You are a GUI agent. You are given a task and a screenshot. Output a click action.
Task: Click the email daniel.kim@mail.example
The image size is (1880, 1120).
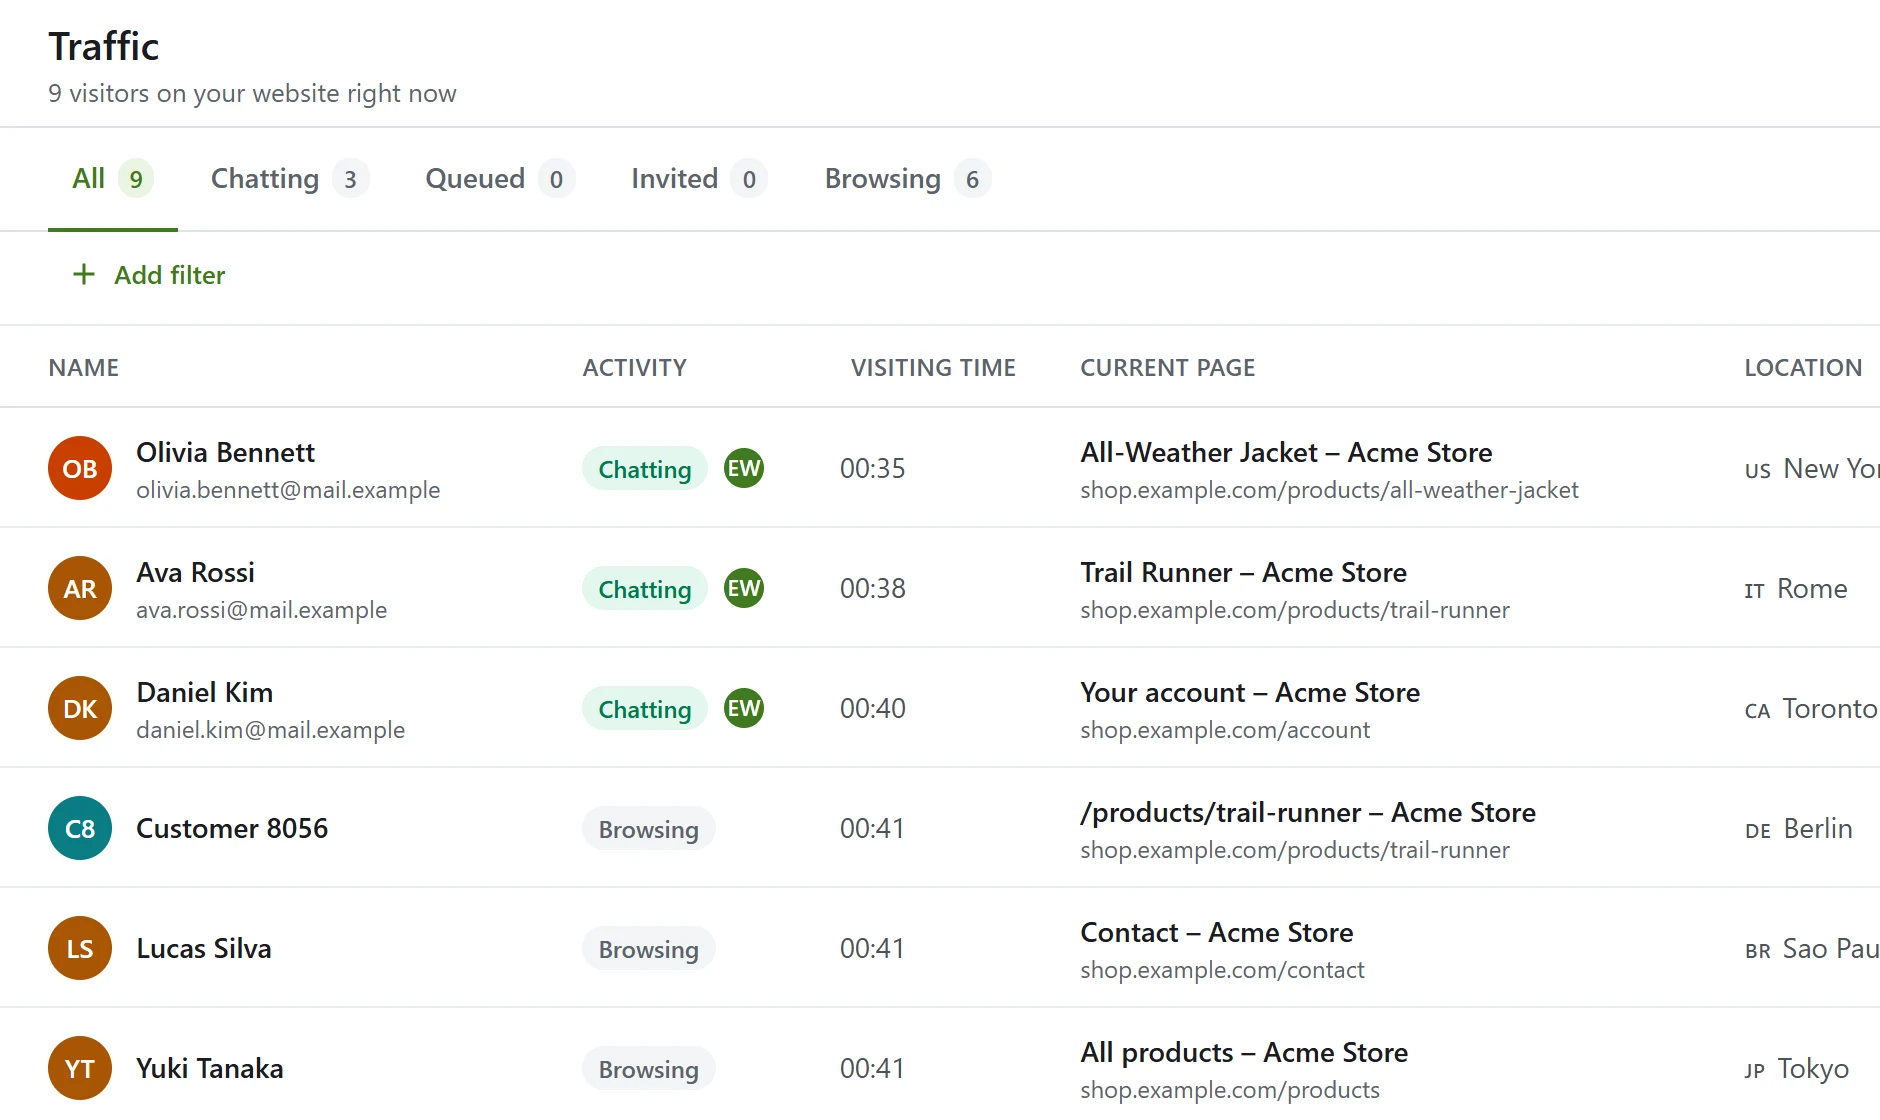[270, 730]
